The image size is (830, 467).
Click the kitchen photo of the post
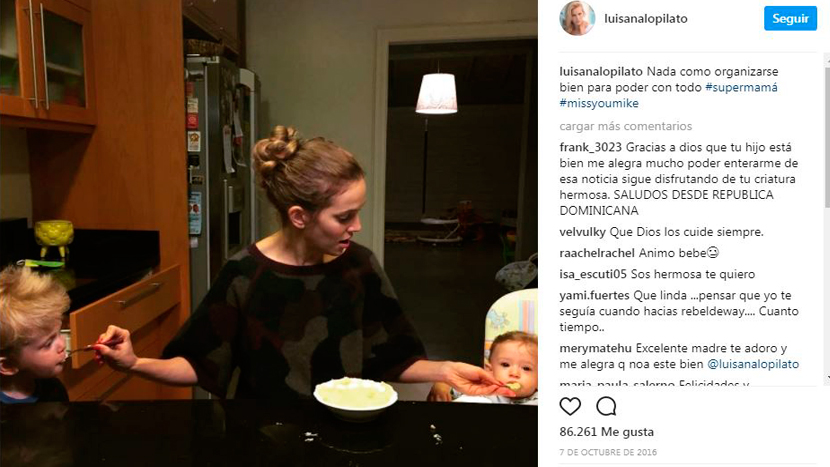coord(269,234)
